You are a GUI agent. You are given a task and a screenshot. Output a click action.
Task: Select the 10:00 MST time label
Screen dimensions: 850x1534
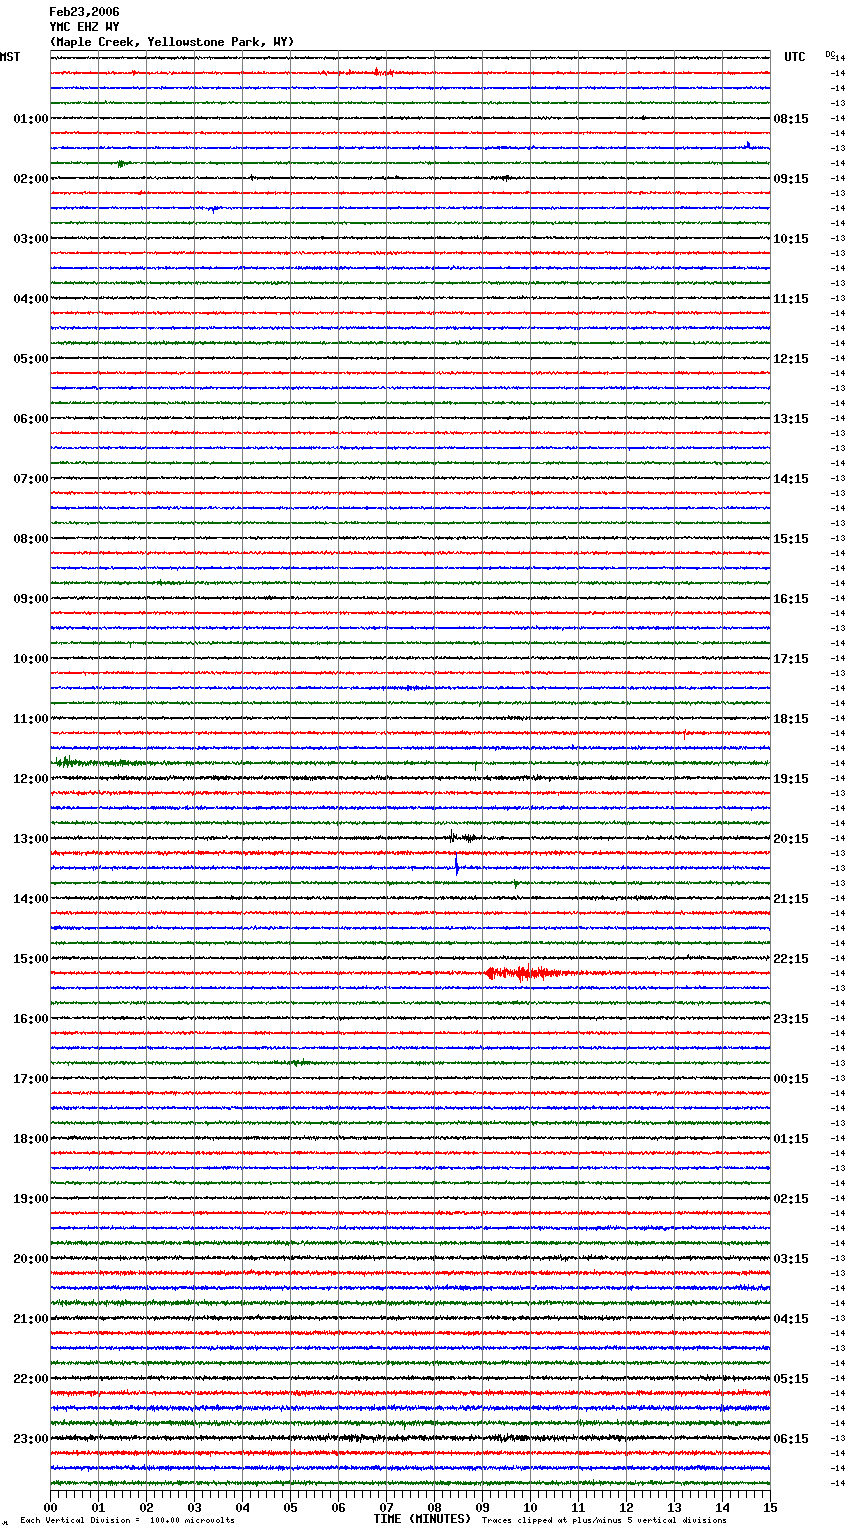click(x=31, y=659)
